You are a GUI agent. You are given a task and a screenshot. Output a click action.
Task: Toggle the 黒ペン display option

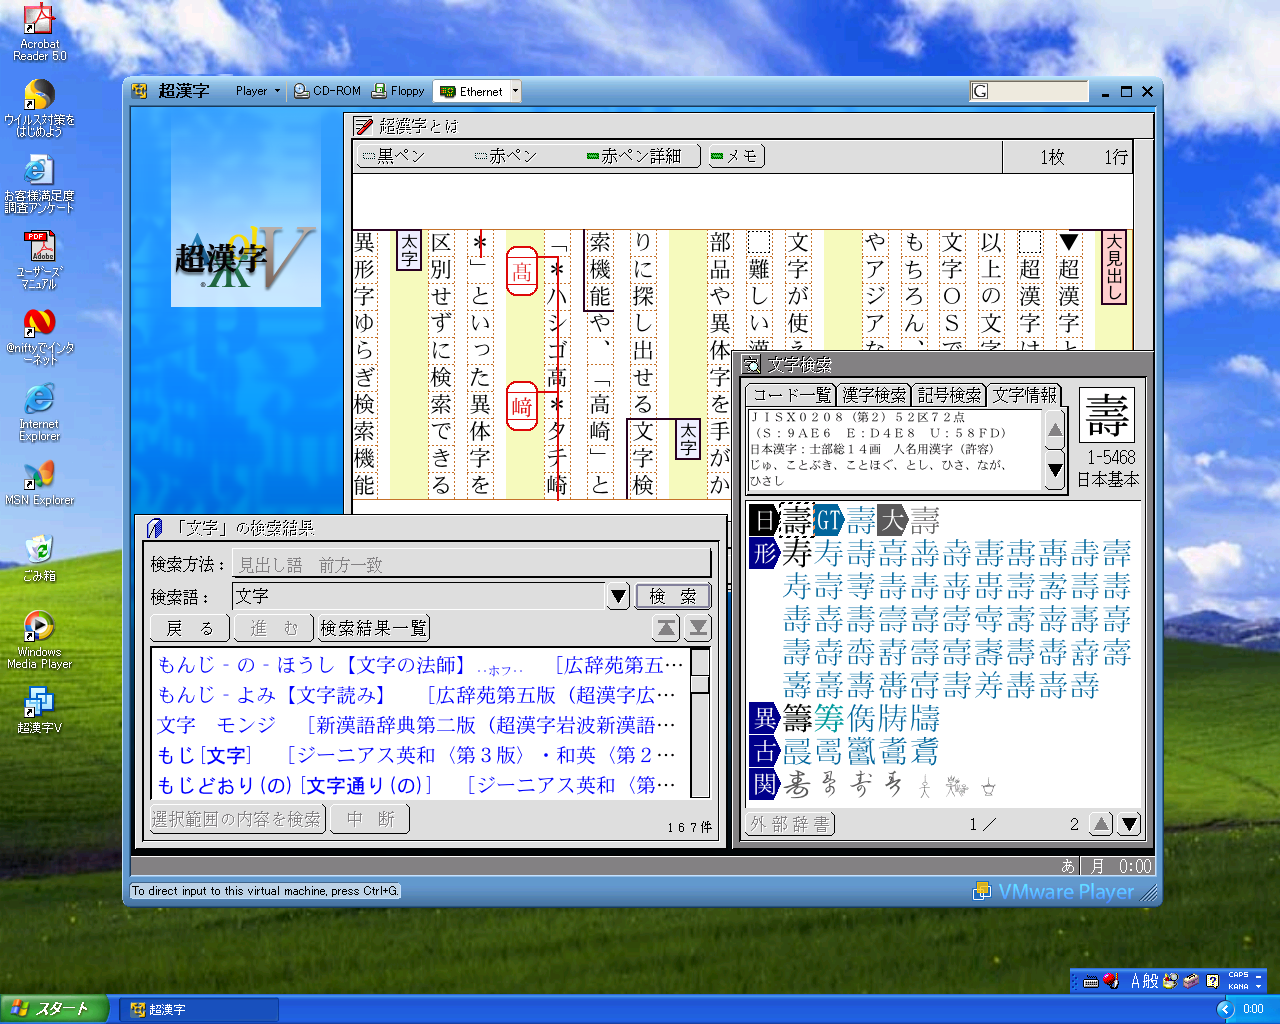point(394,156)
